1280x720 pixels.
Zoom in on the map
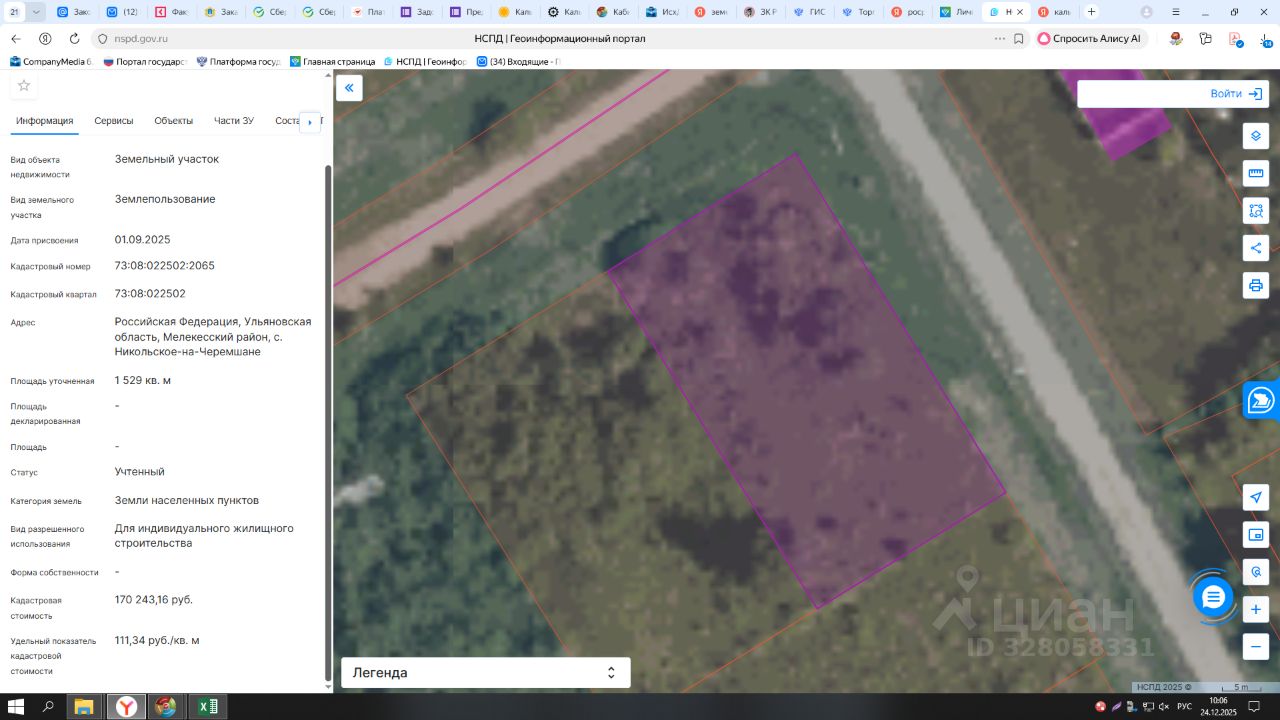[x=1256, y=609]
